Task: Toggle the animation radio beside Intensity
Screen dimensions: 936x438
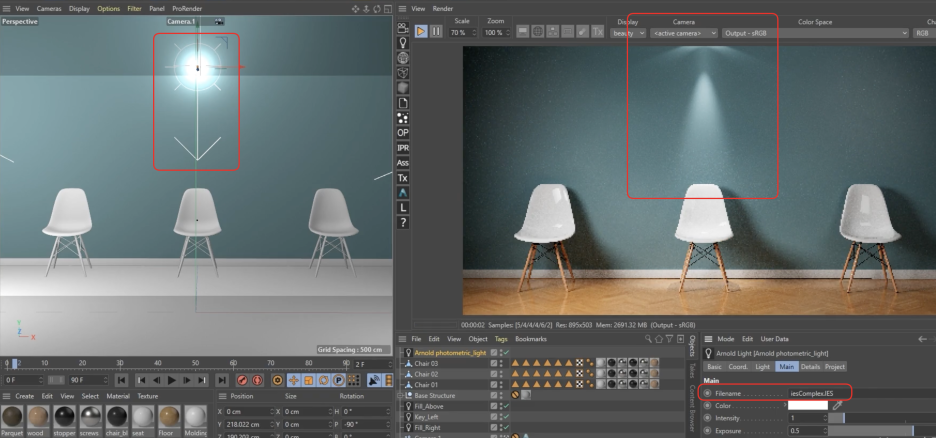Action: tap(708, 418)
